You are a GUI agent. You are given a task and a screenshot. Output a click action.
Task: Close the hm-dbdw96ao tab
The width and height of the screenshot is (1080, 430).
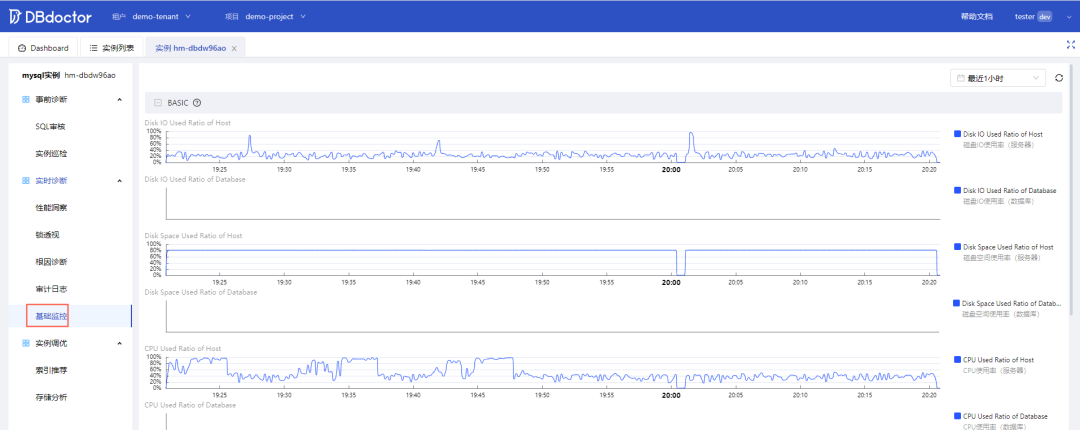pyautogui.click(x=234, y=49)
